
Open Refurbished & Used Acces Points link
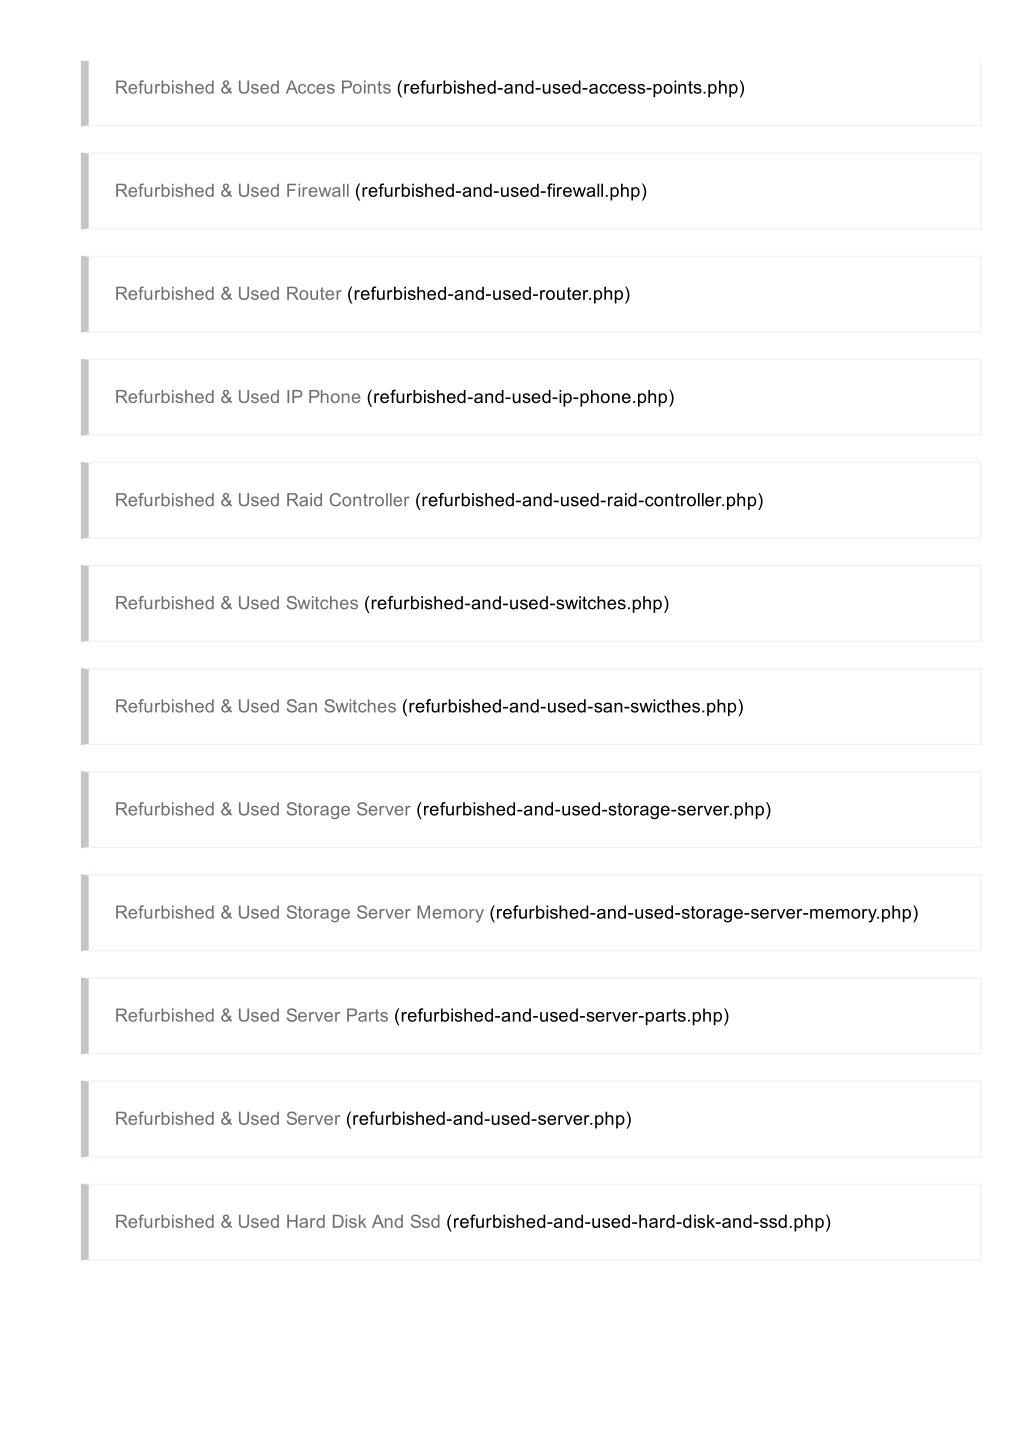253,88
